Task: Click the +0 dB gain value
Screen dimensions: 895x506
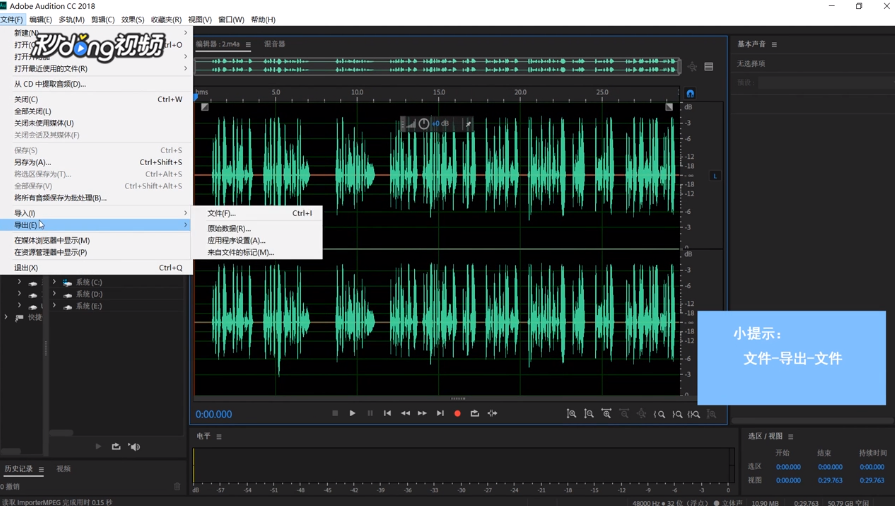Action: coord(440,123)
